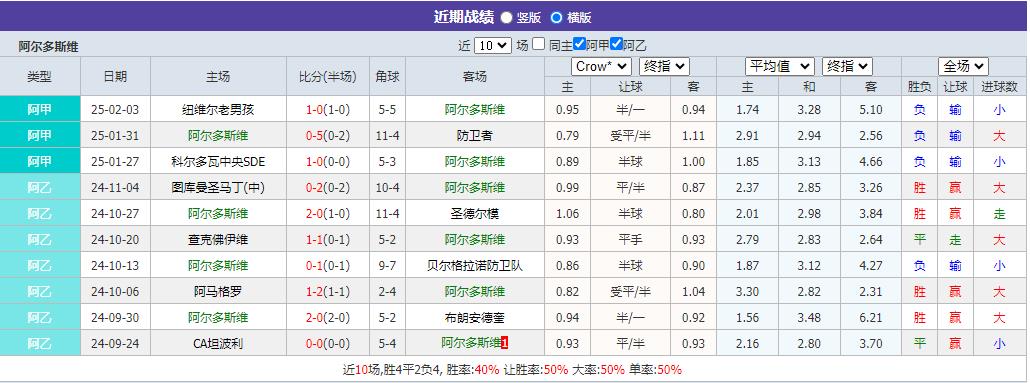Click the 角球 column header

387,76
